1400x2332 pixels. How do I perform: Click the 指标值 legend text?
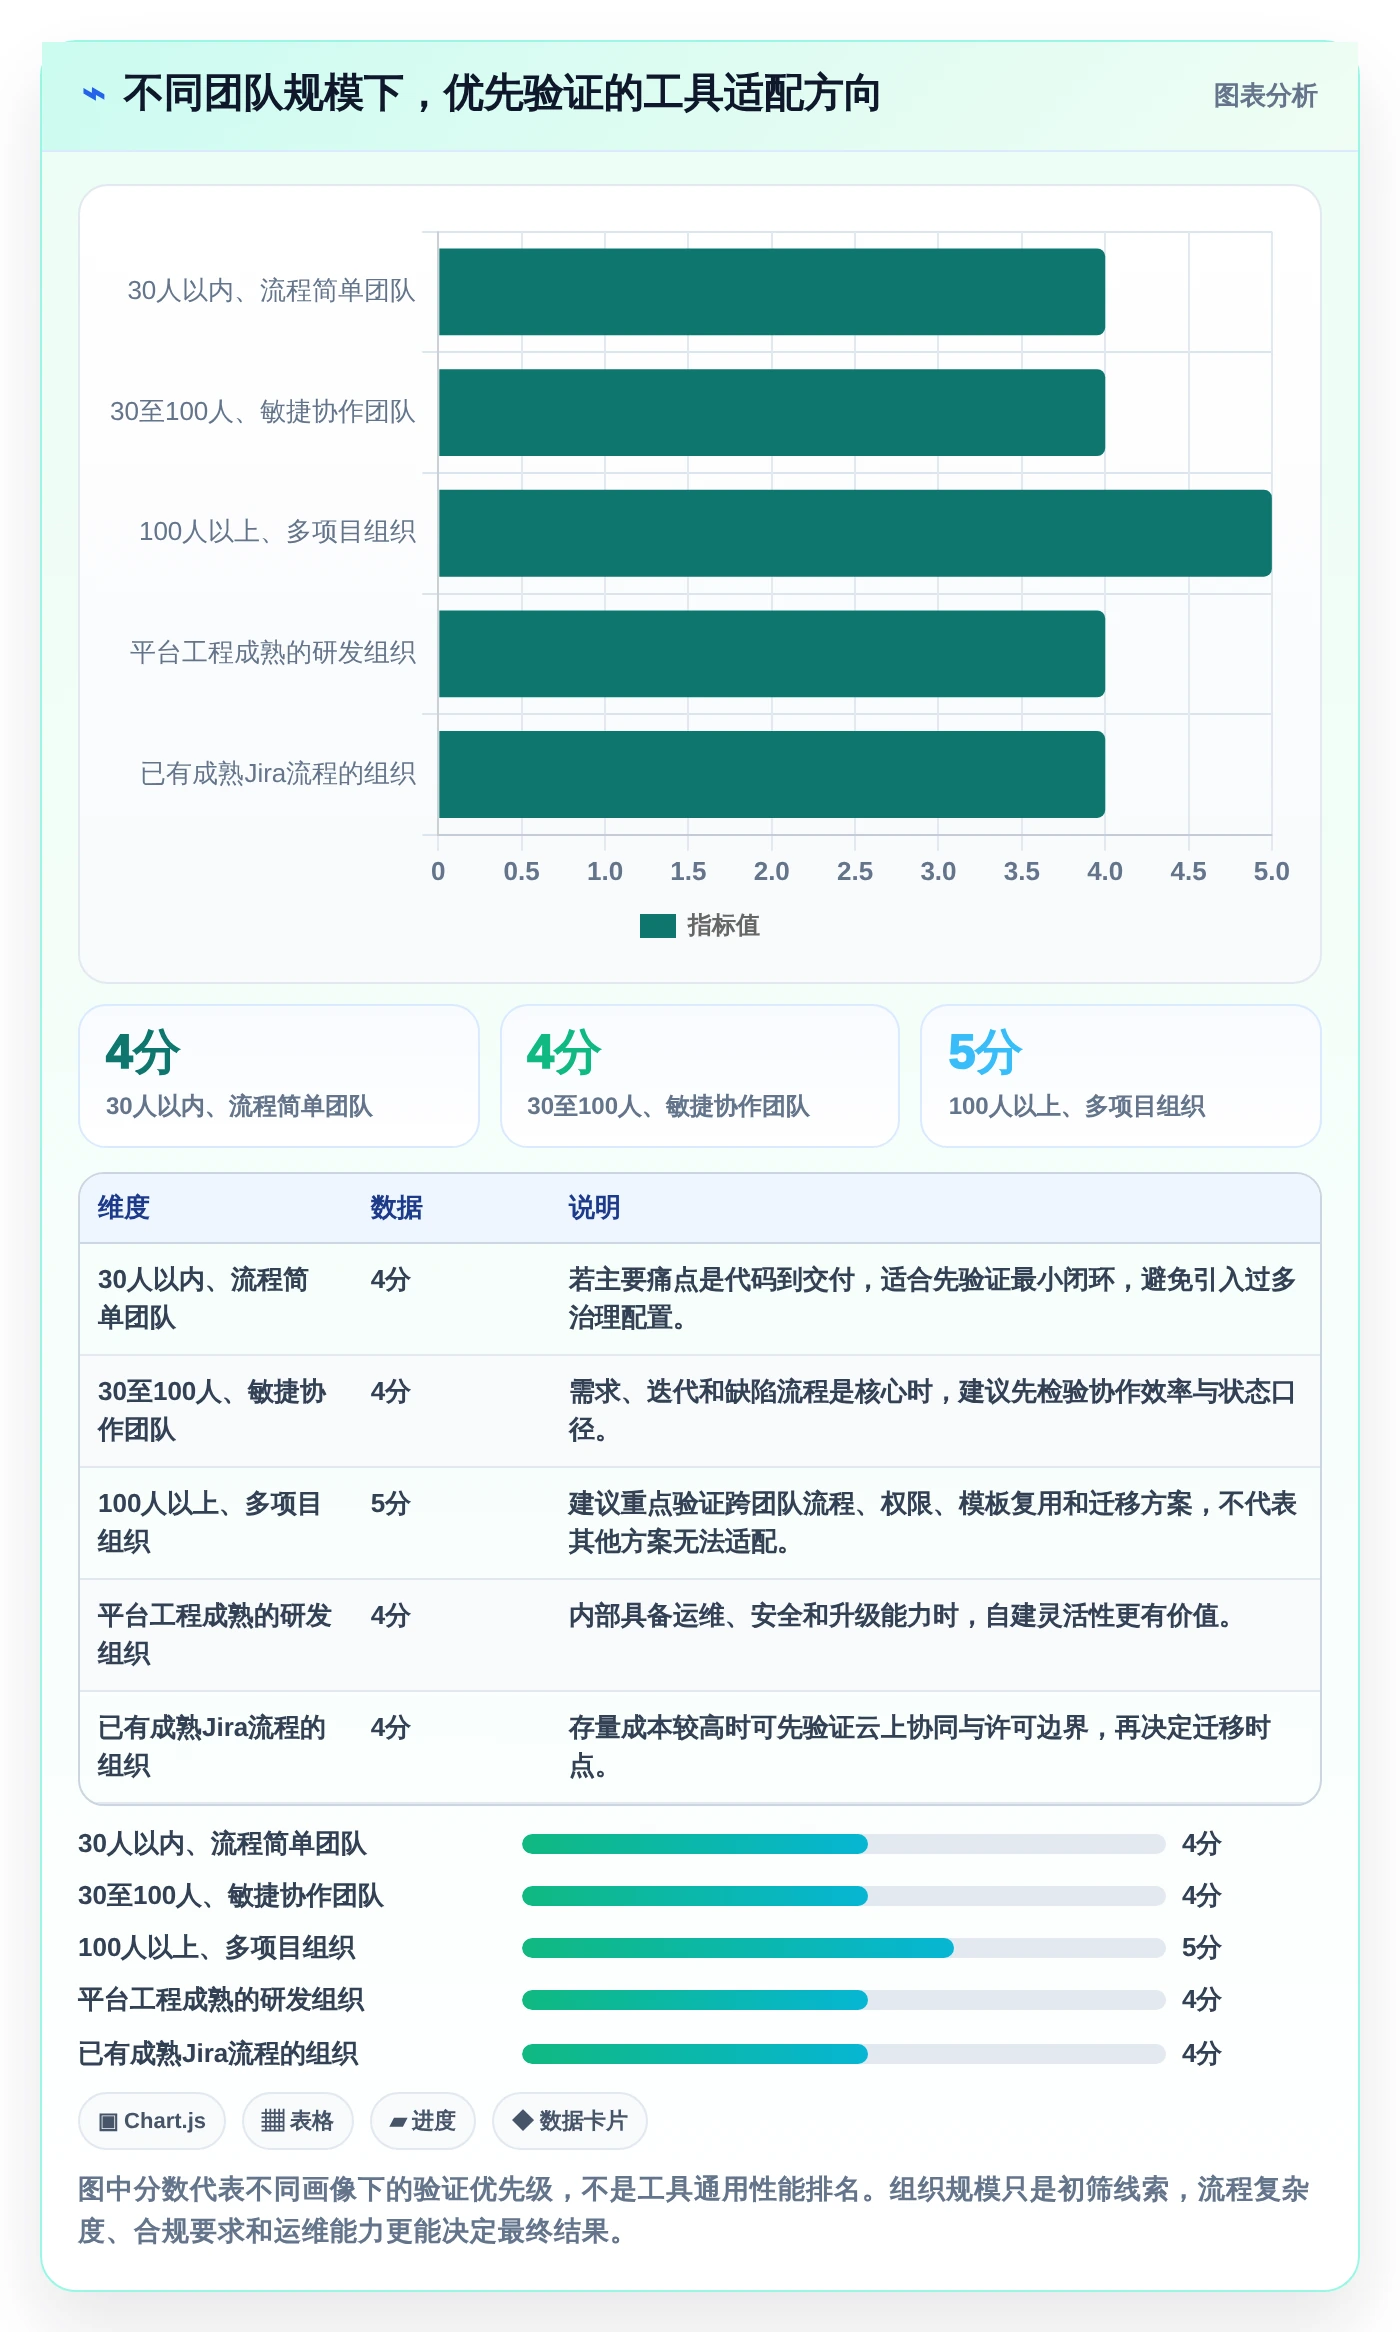723,926
